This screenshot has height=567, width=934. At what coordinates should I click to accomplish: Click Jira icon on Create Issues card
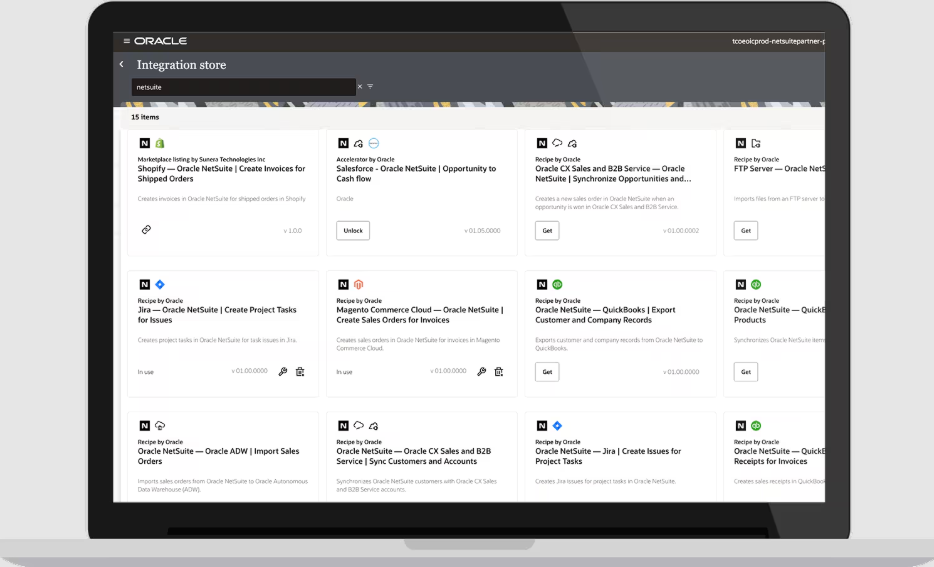(x=557, y=426)
